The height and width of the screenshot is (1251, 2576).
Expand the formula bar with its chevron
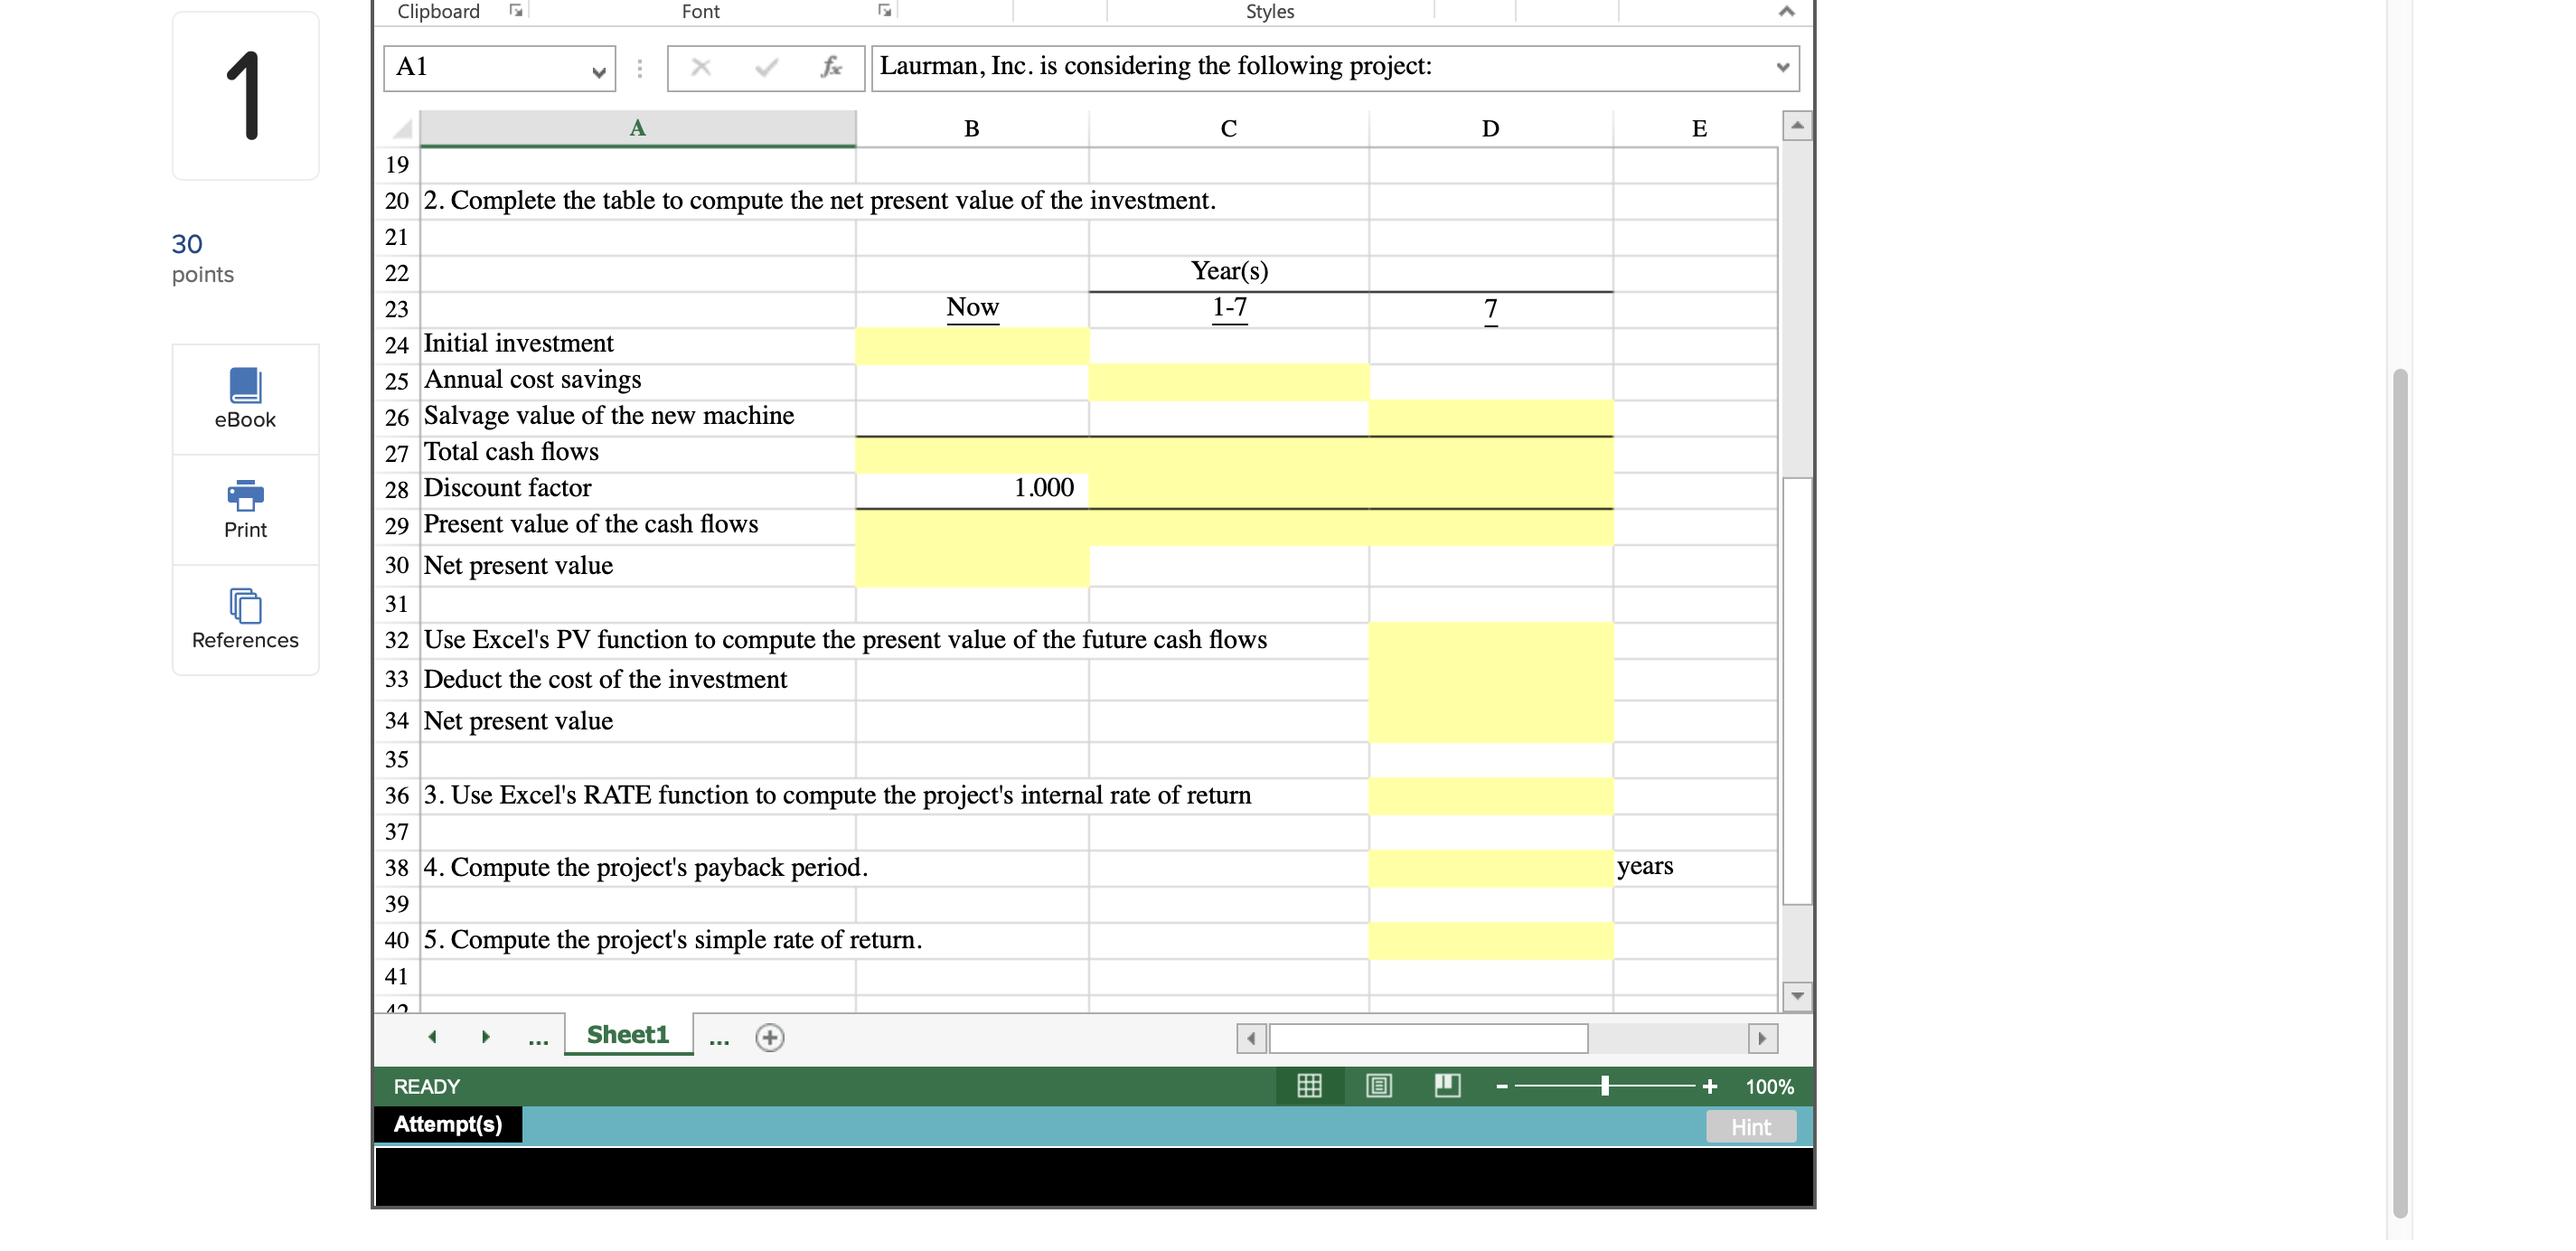click(1785, 67)
